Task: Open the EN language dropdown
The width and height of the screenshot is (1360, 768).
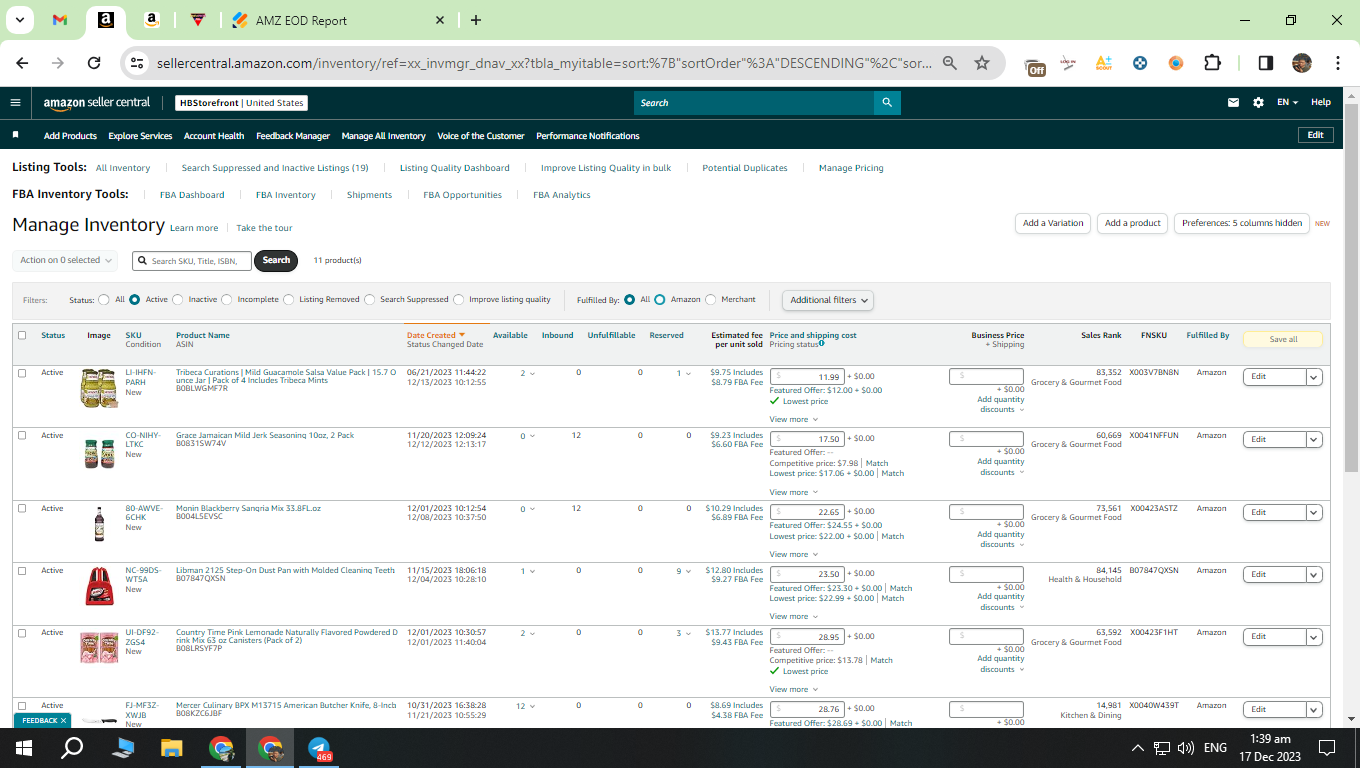Action: pyautogui.click(x=1288, y=102)
